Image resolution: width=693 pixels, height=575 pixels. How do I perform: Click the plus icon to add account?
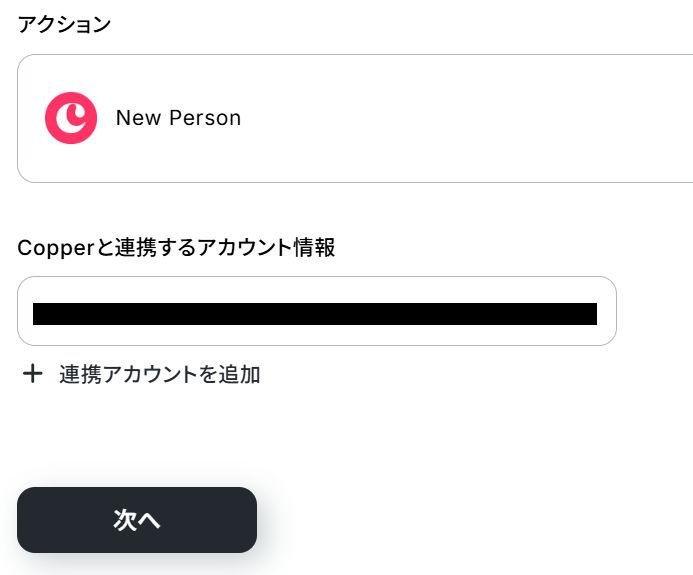click(33, 374)
